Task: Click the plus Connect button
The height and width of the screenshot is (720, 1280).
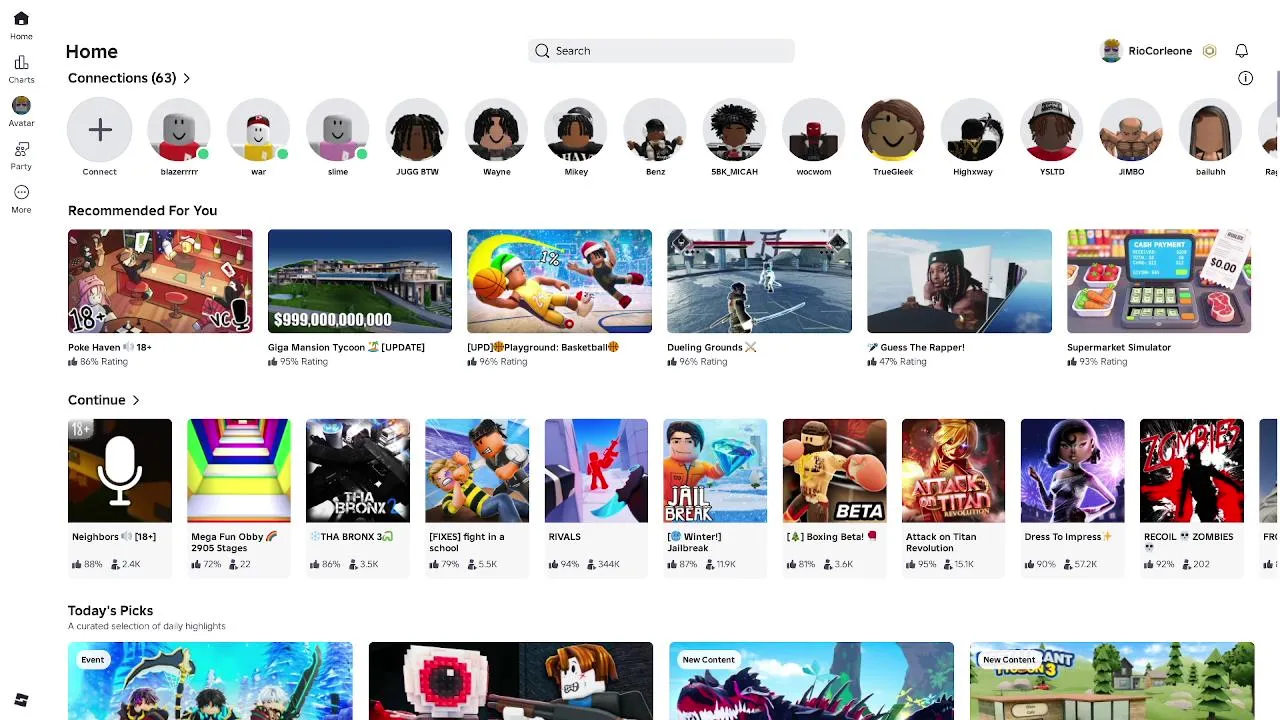Action: point(99,130)
